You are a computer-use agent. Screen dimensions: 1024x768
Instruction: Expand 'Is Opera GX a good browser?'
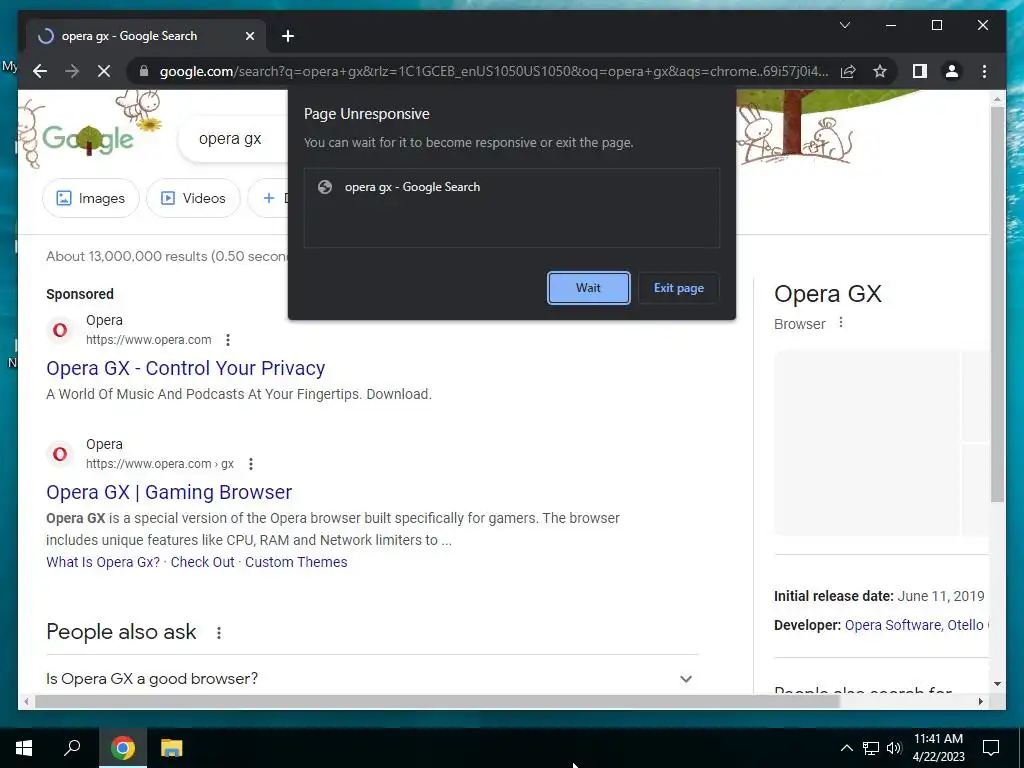tap(372, 679)
